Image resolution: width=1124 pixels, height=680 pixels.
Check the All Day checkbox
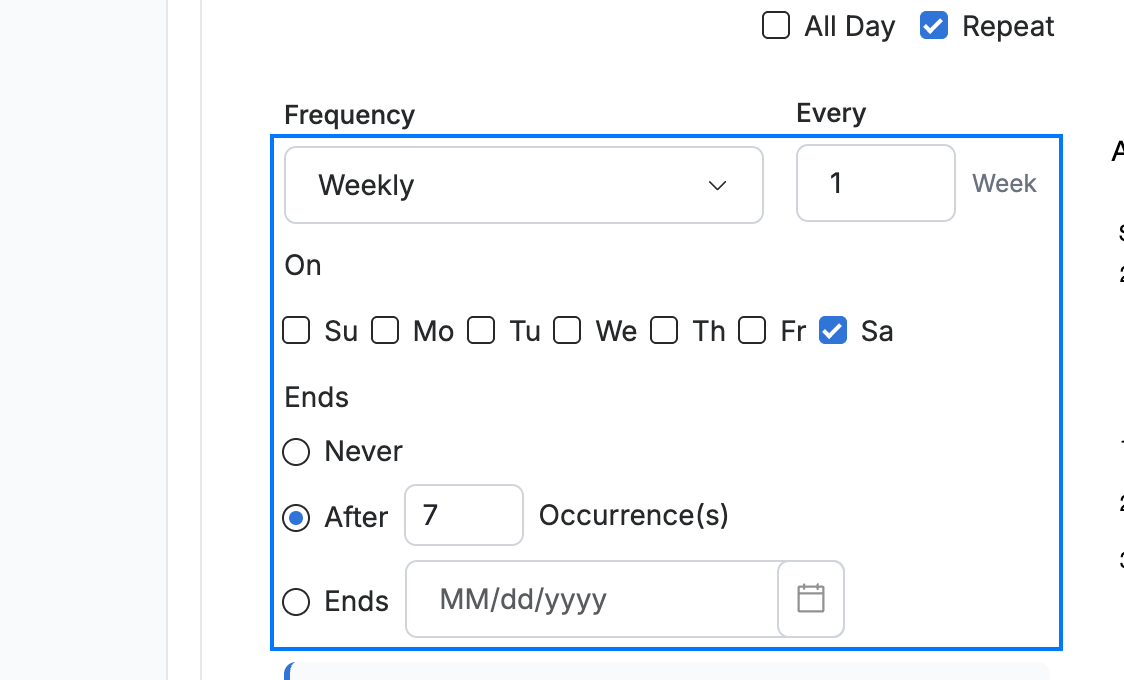[776, 25]
